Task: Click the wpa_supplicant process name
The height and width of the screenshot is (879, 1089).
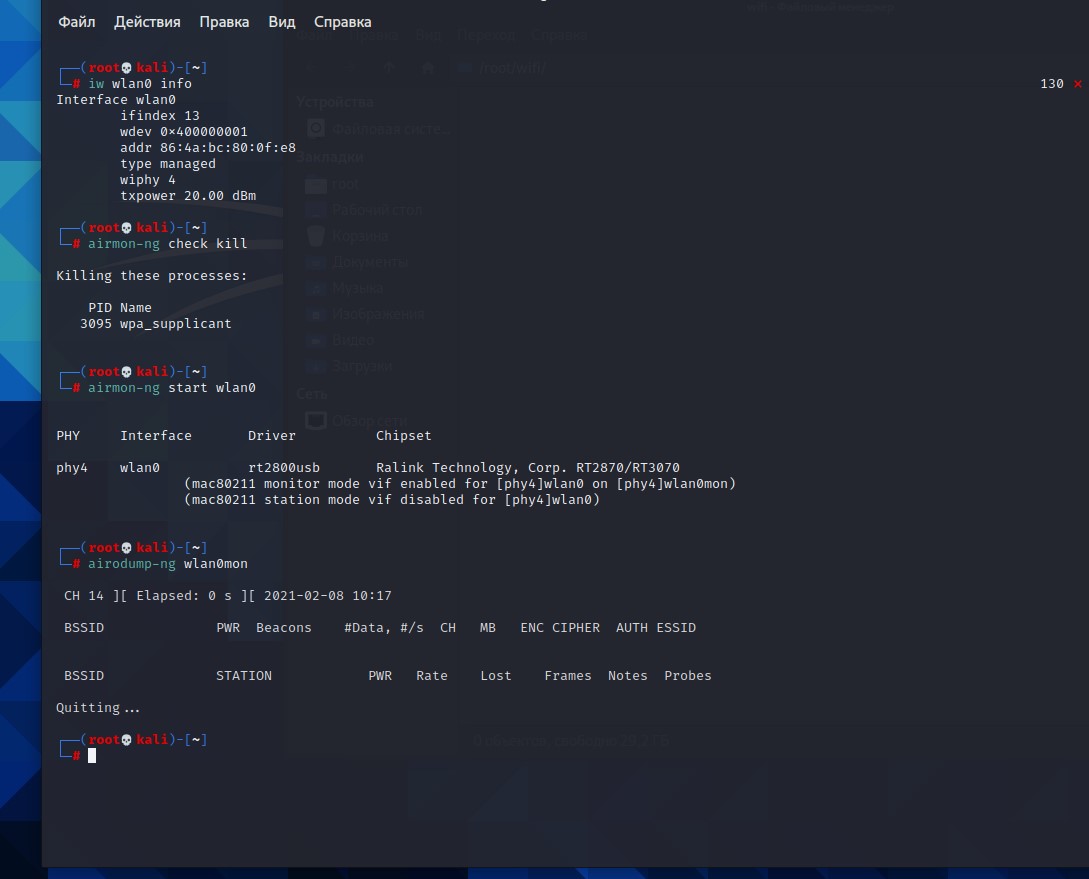Action: (x=175, y=324)
